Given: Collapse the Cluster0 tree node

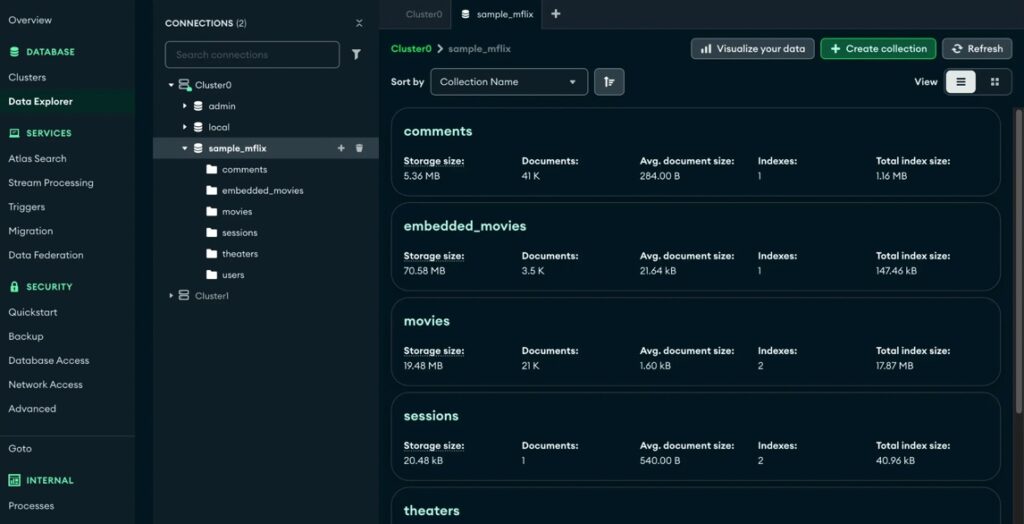Looking at the screenshot, I should click(171, 85).
